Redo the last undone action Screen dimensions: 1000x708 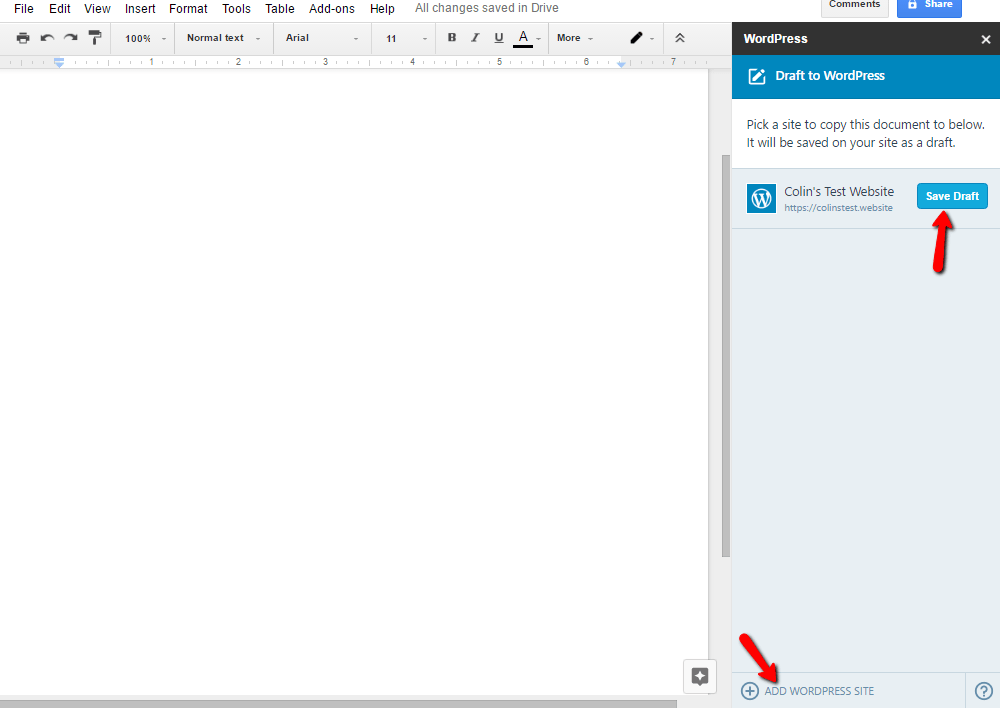click(71, 38)
